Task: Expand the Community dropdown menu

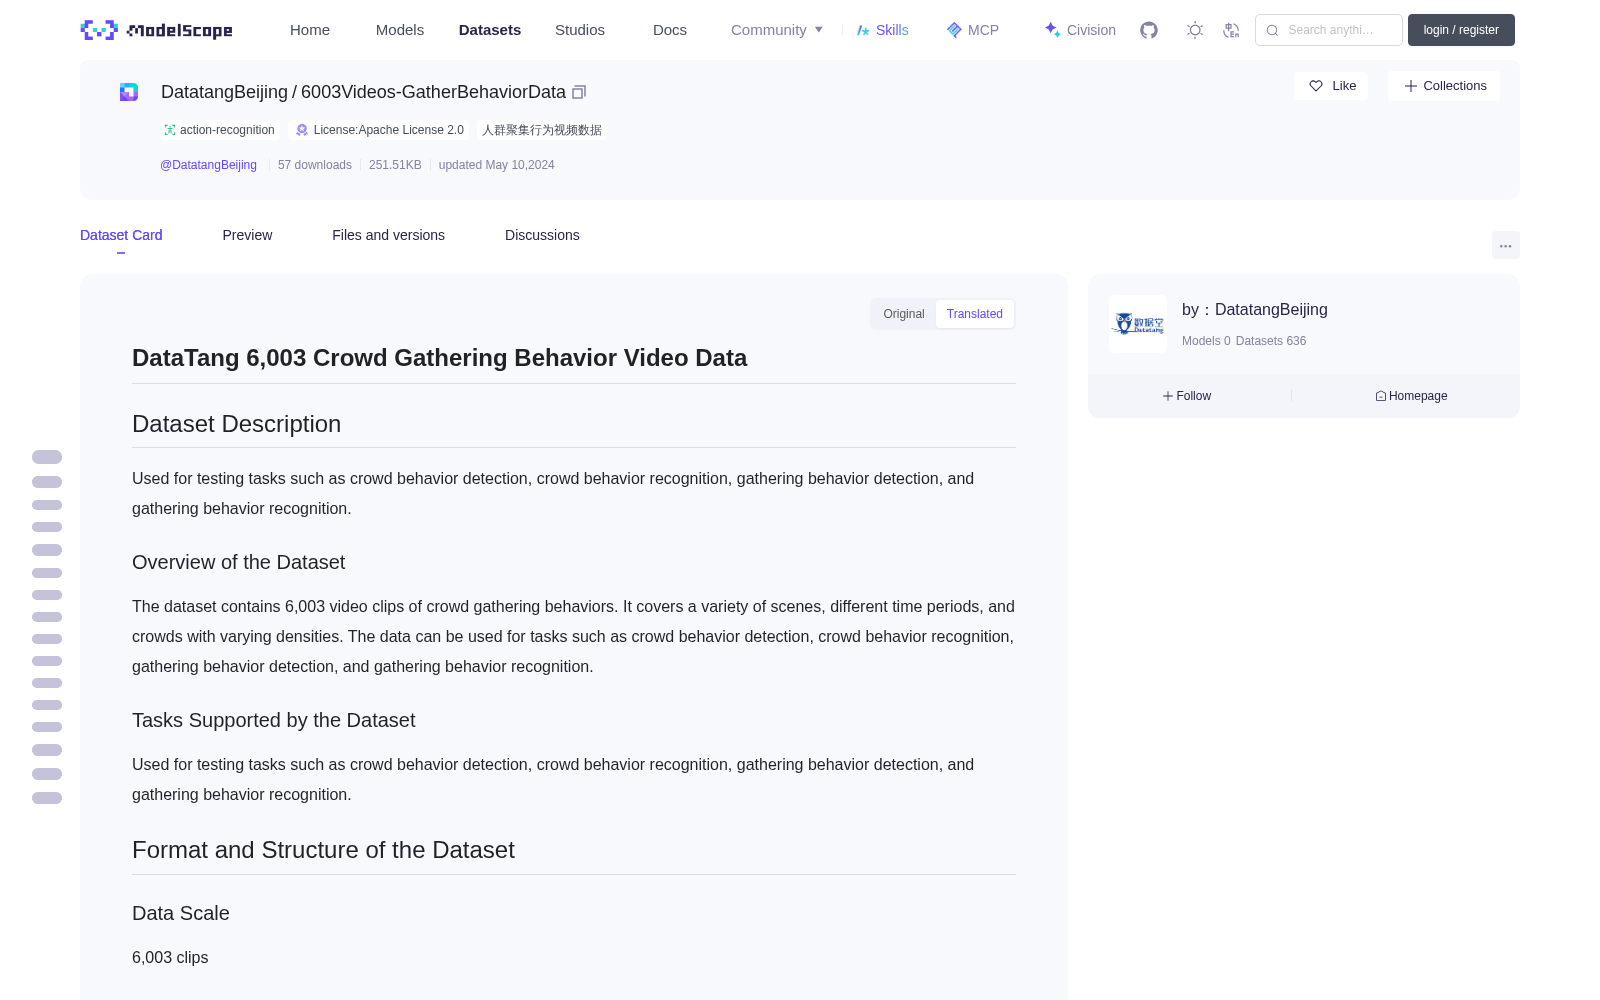Action: click(x=777, y=30)
